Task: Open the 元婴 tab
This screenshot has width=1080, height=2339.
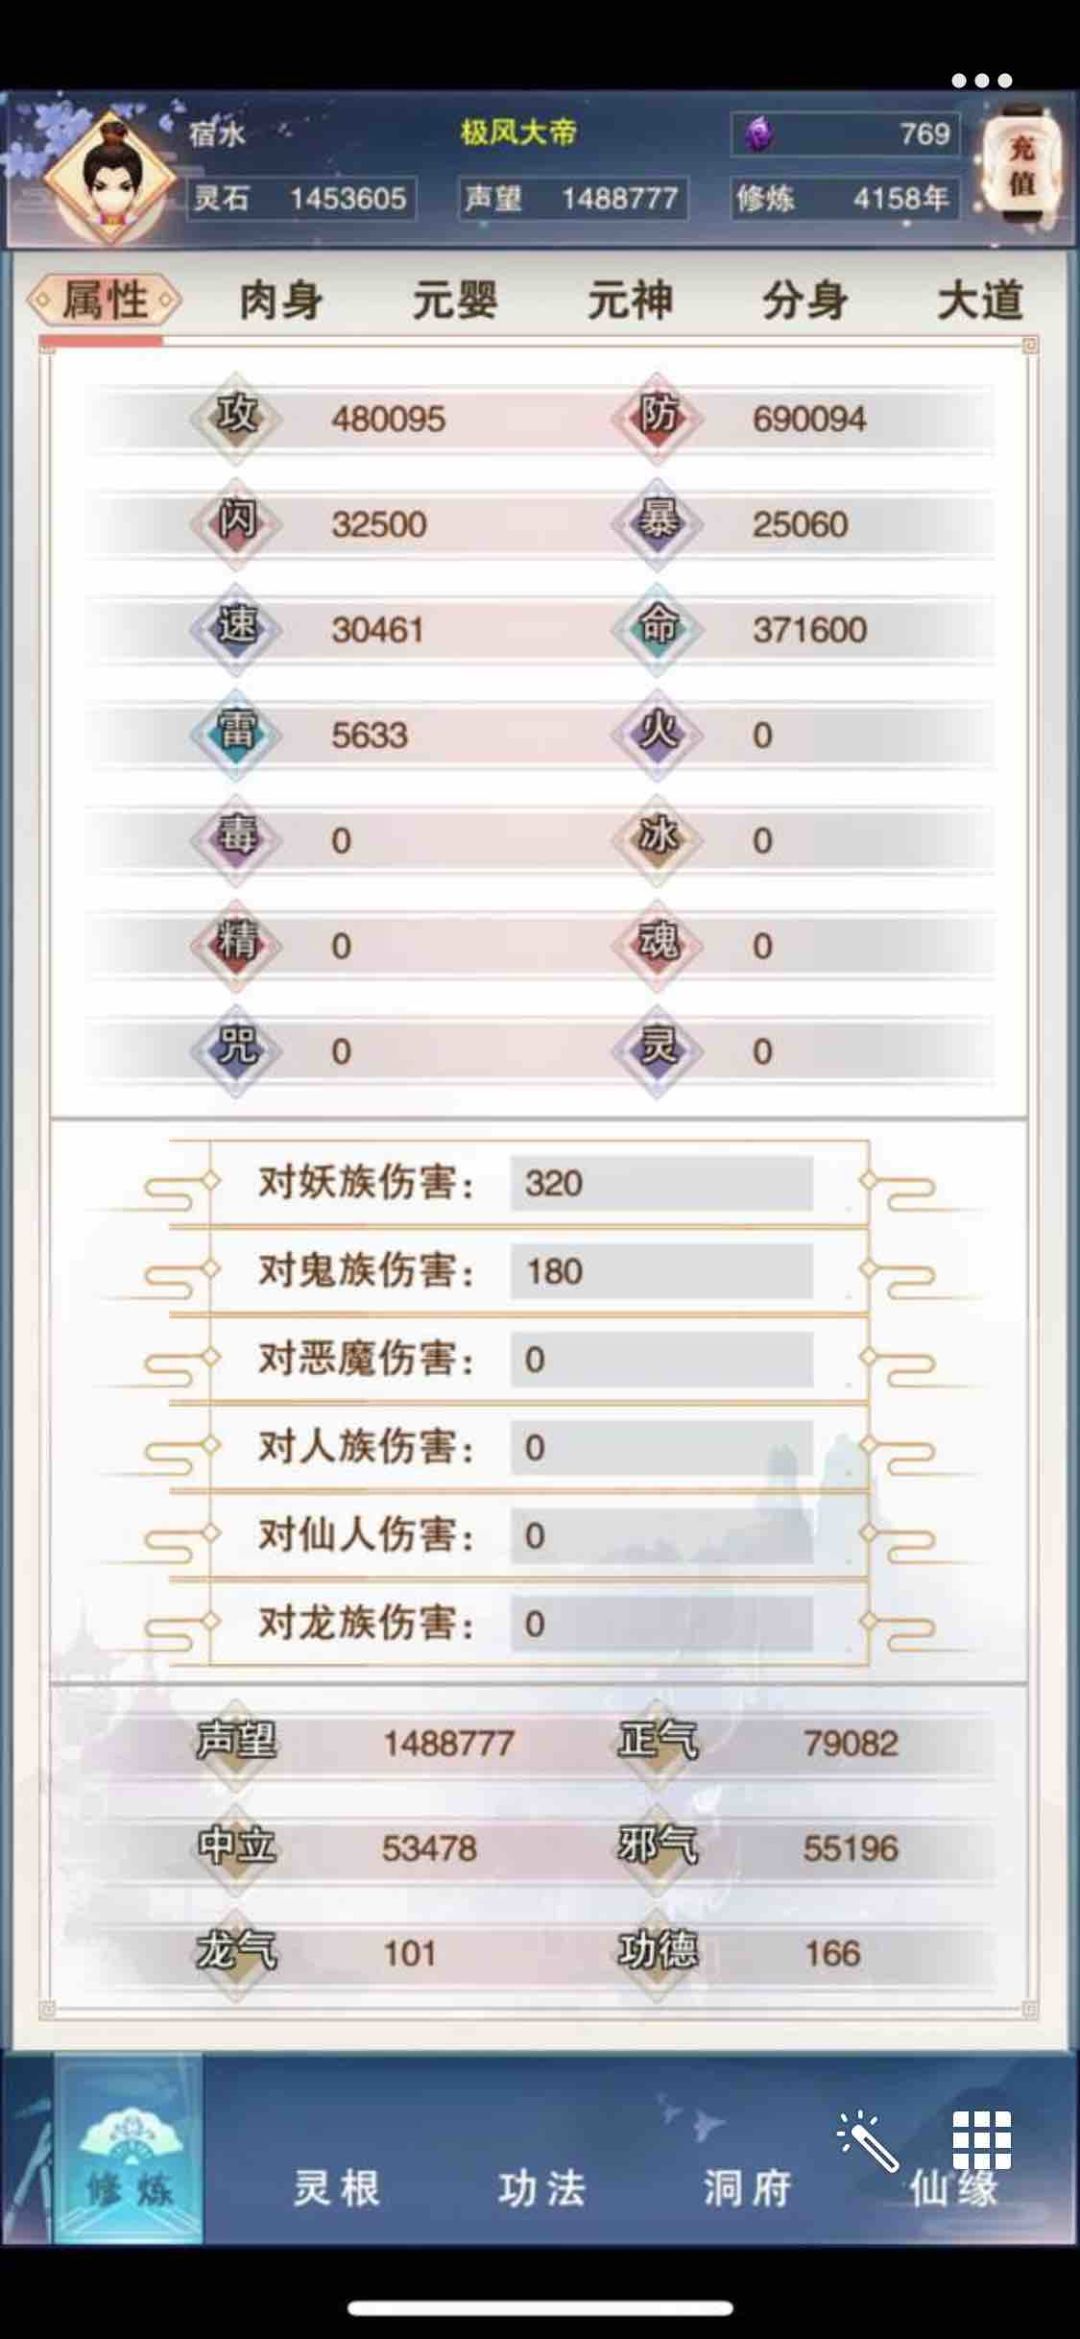Action: 455,300
